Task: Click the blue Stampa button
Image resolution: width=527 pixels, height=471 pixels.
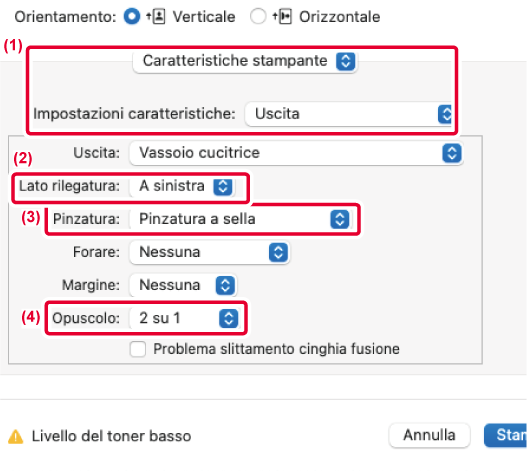Action: point(505,435)
